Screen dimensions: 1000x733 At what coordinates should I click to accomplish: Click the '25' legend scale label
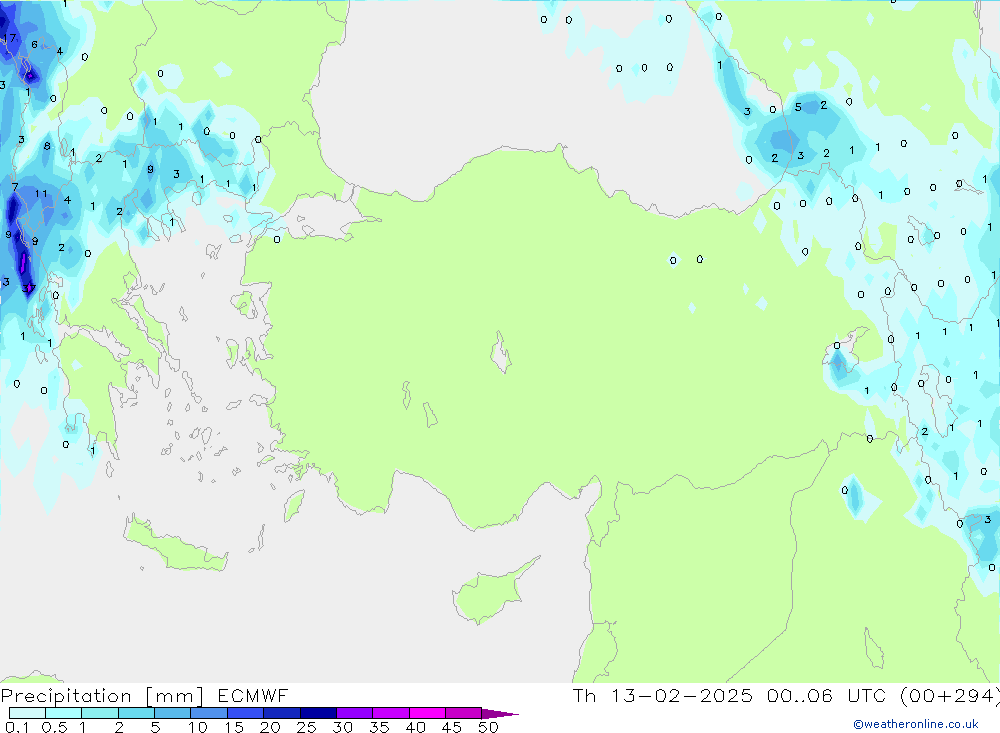pyautogui.click(x=306, y=727)
